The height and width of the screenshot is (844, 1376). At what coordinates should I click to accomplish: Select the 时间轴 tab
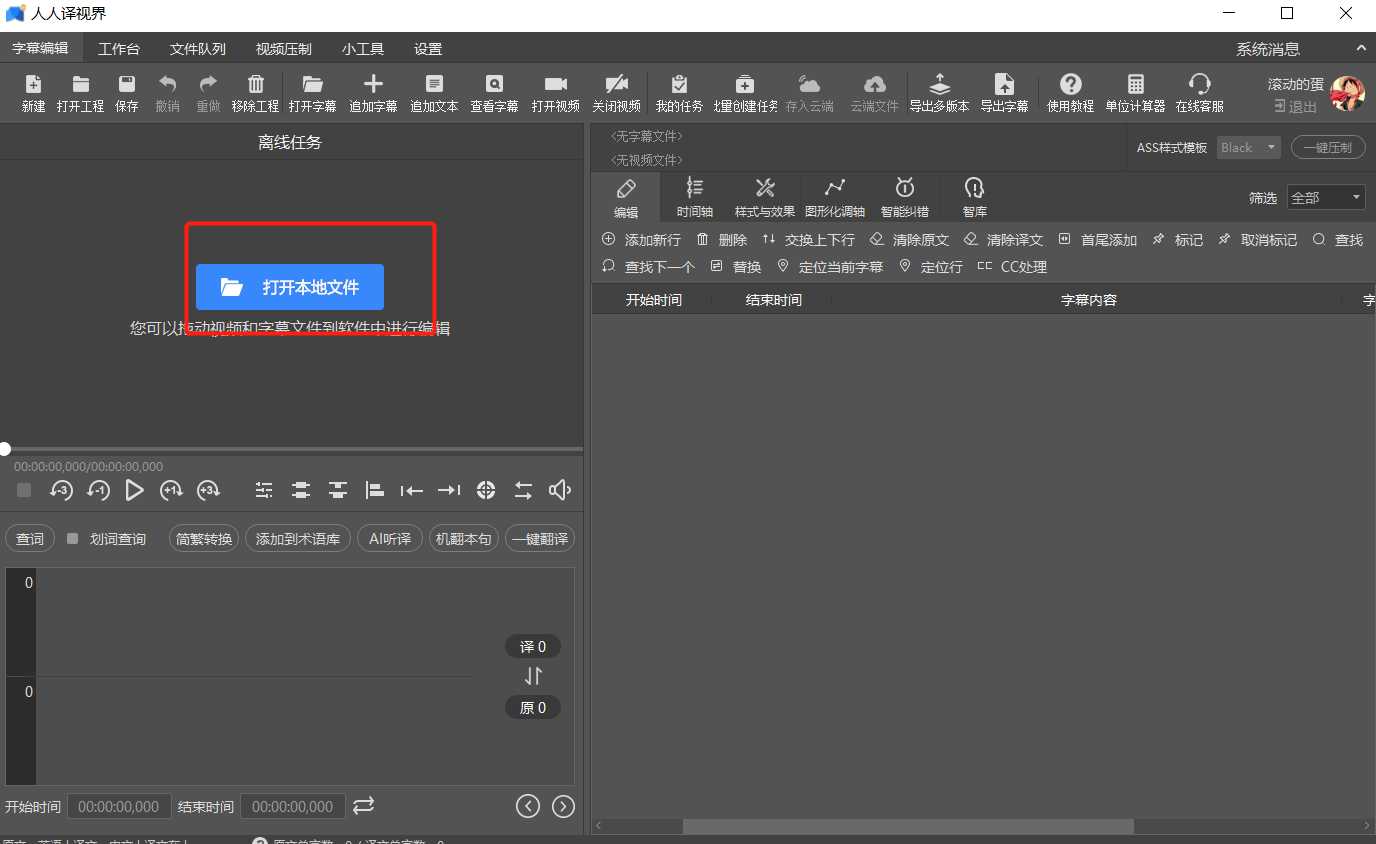pyautogui.click(x=695, y=197)
